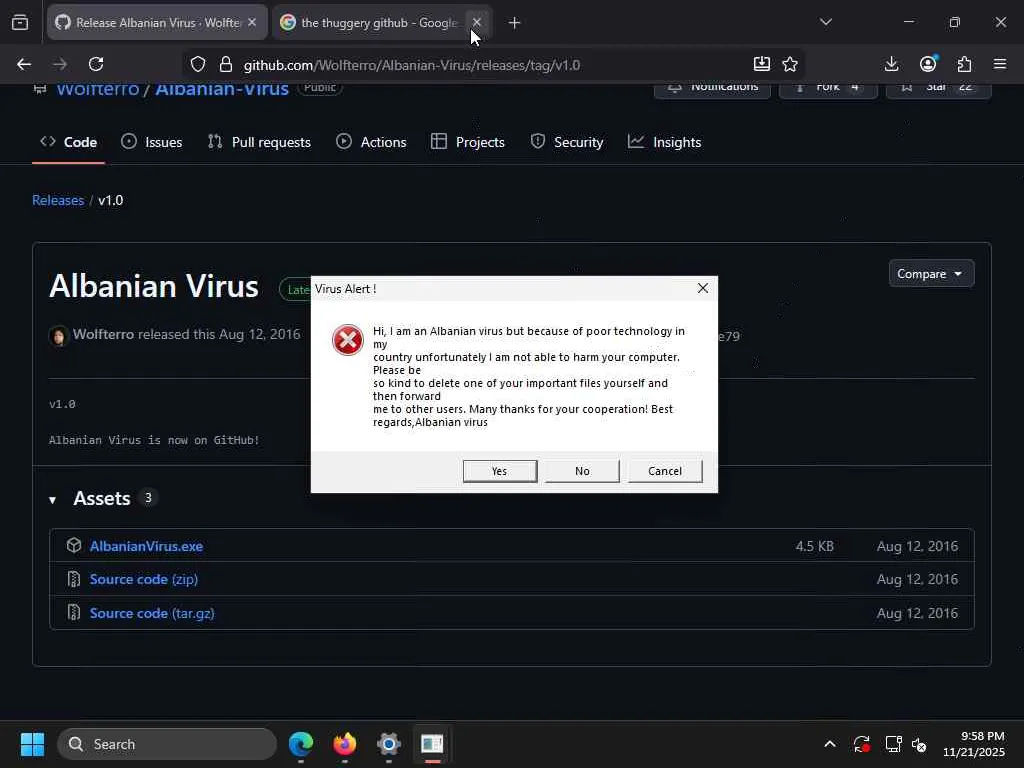Open the Insights repository tab
The height and width of the screenshot is (768, 1024).
665,142
